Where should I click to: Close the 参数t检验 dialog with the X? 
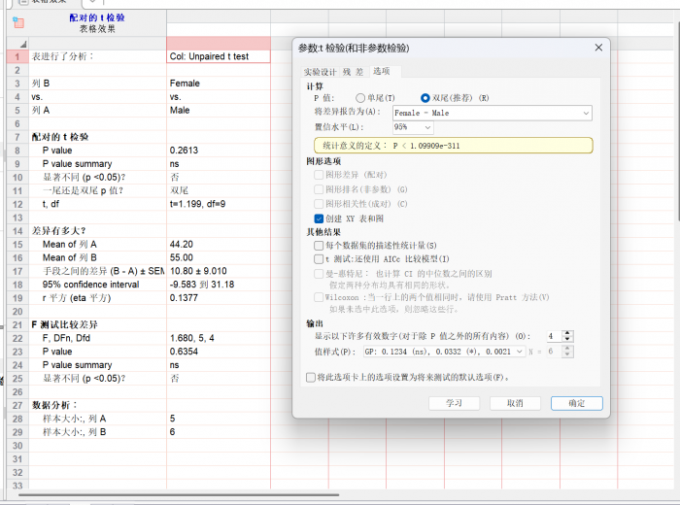[598, 47]
